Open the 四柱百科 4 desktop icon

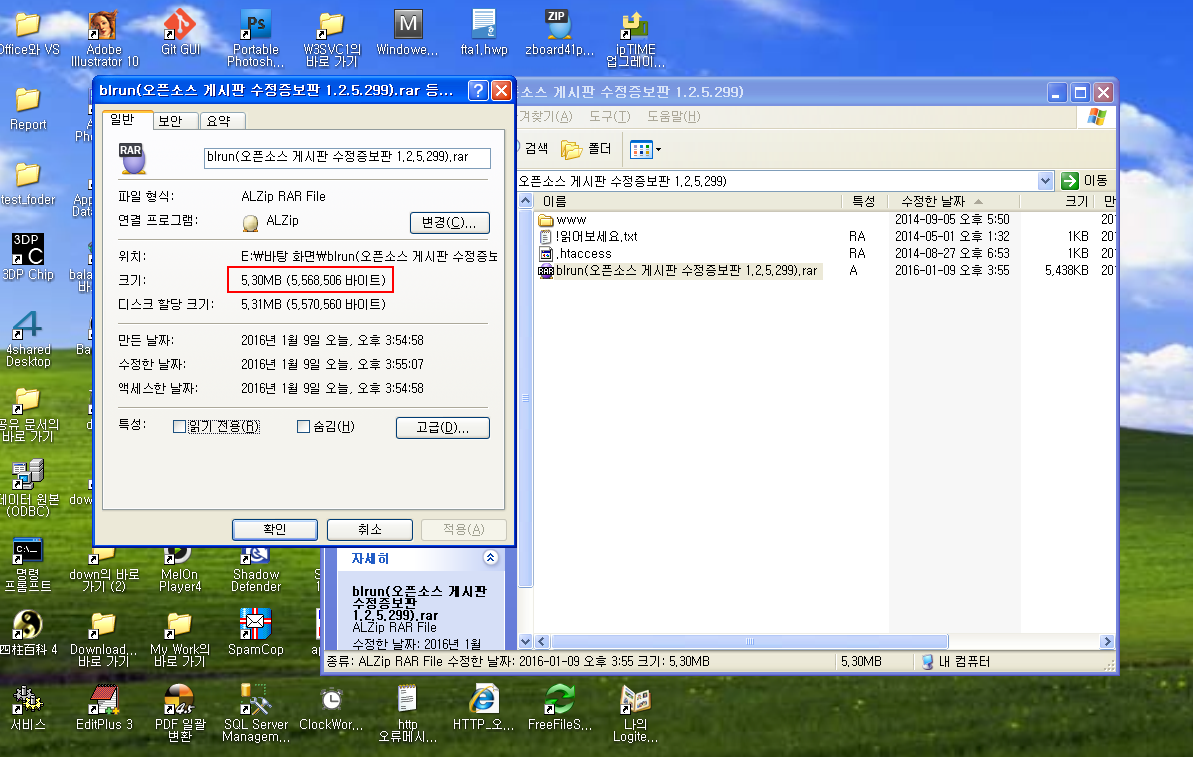28,631
